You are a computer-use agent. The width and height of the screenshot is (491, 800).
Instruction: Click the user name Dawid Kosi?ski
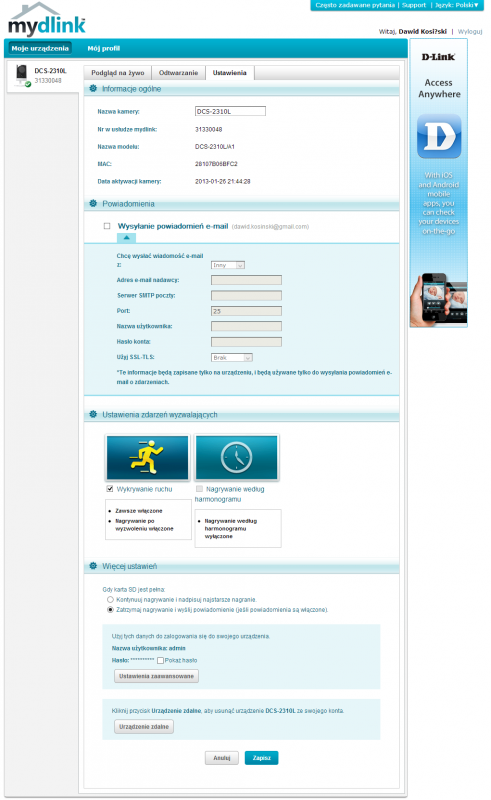point(422,32)
